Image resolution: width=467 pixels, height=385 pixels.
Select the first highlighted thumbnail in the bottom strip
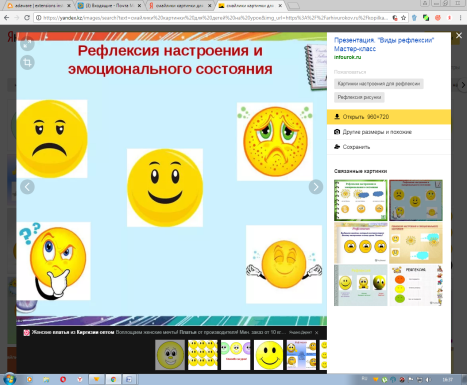[170, 355]
